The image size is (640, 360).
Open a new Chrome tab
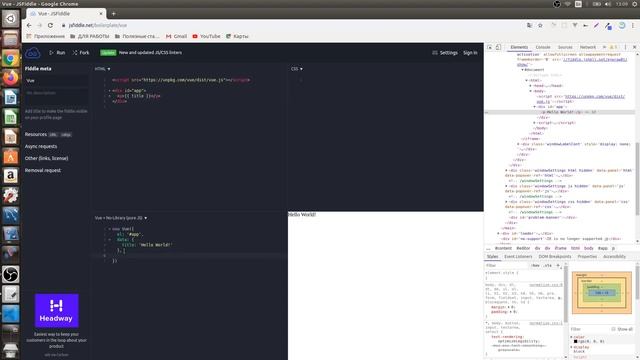tap(113, 13)
